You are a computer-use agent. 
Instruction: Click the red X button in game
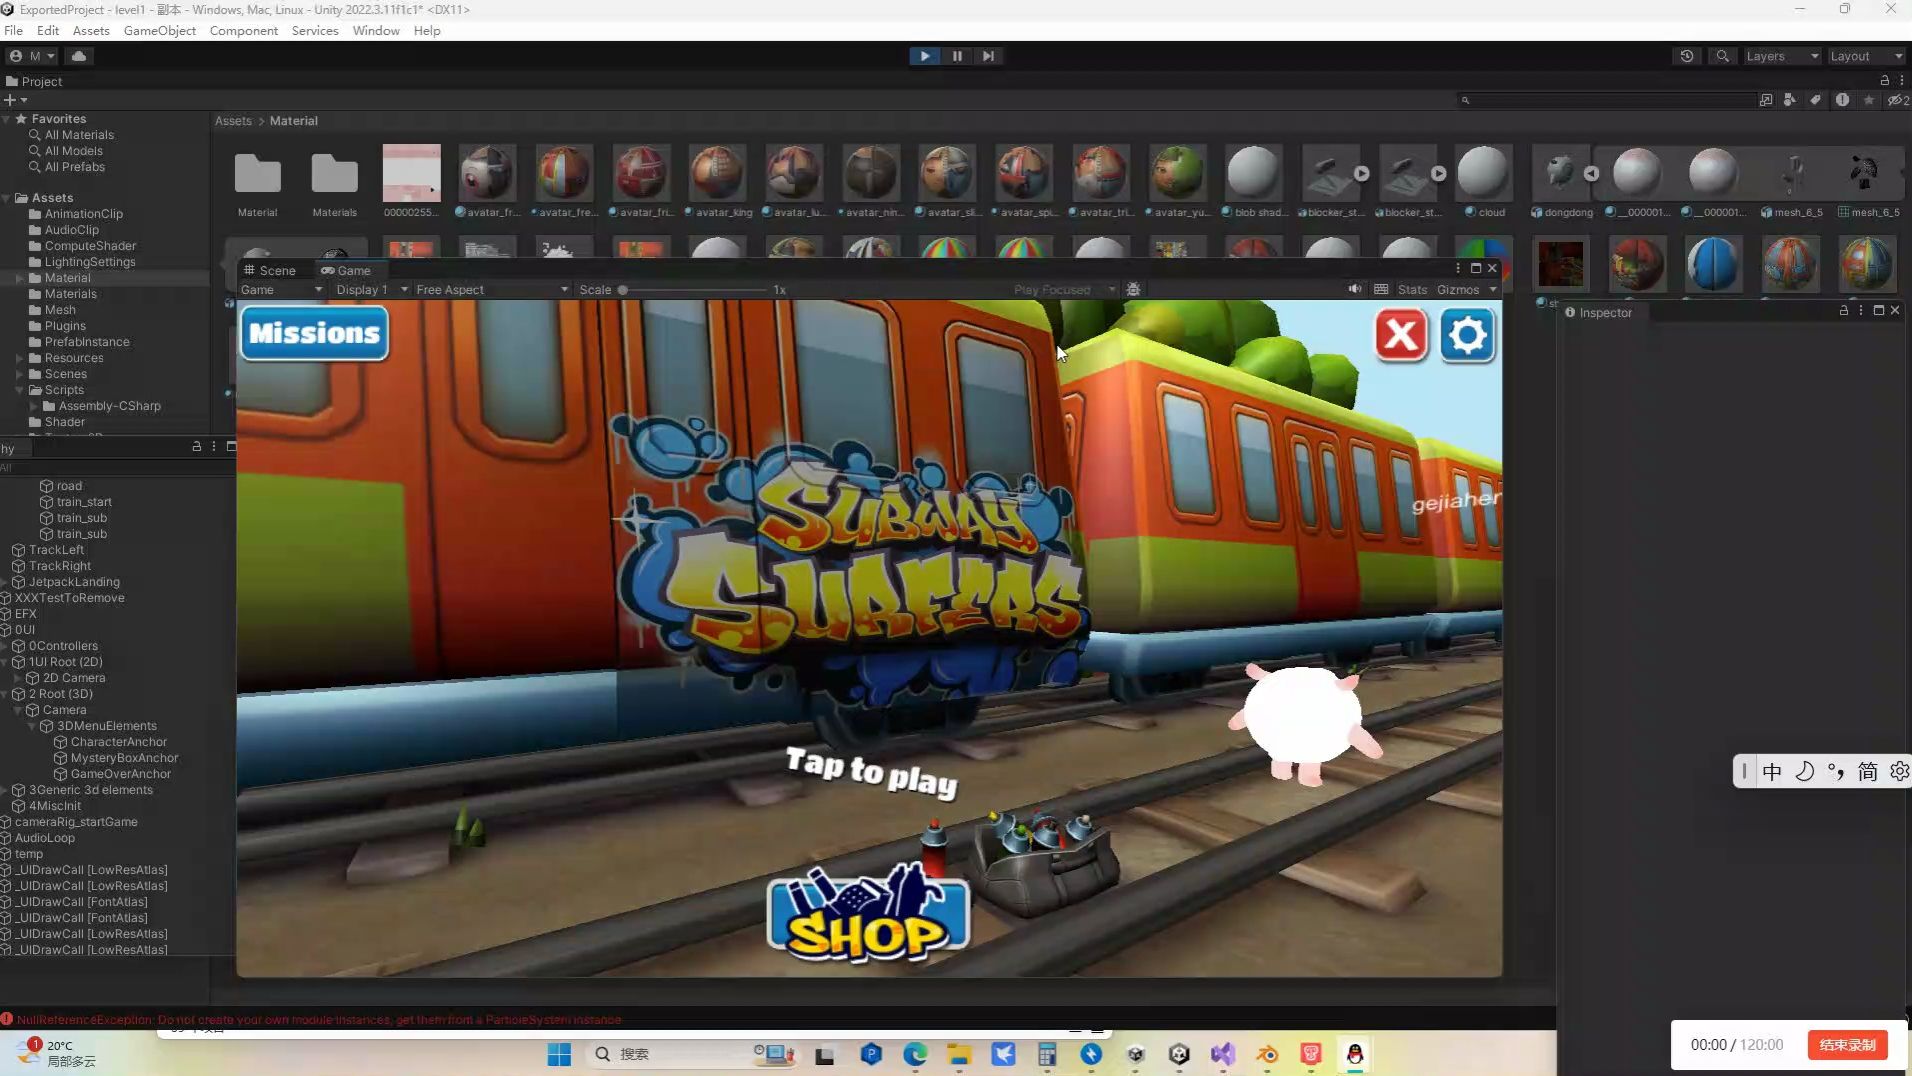pyautogui.click(x=1401, y=334)
